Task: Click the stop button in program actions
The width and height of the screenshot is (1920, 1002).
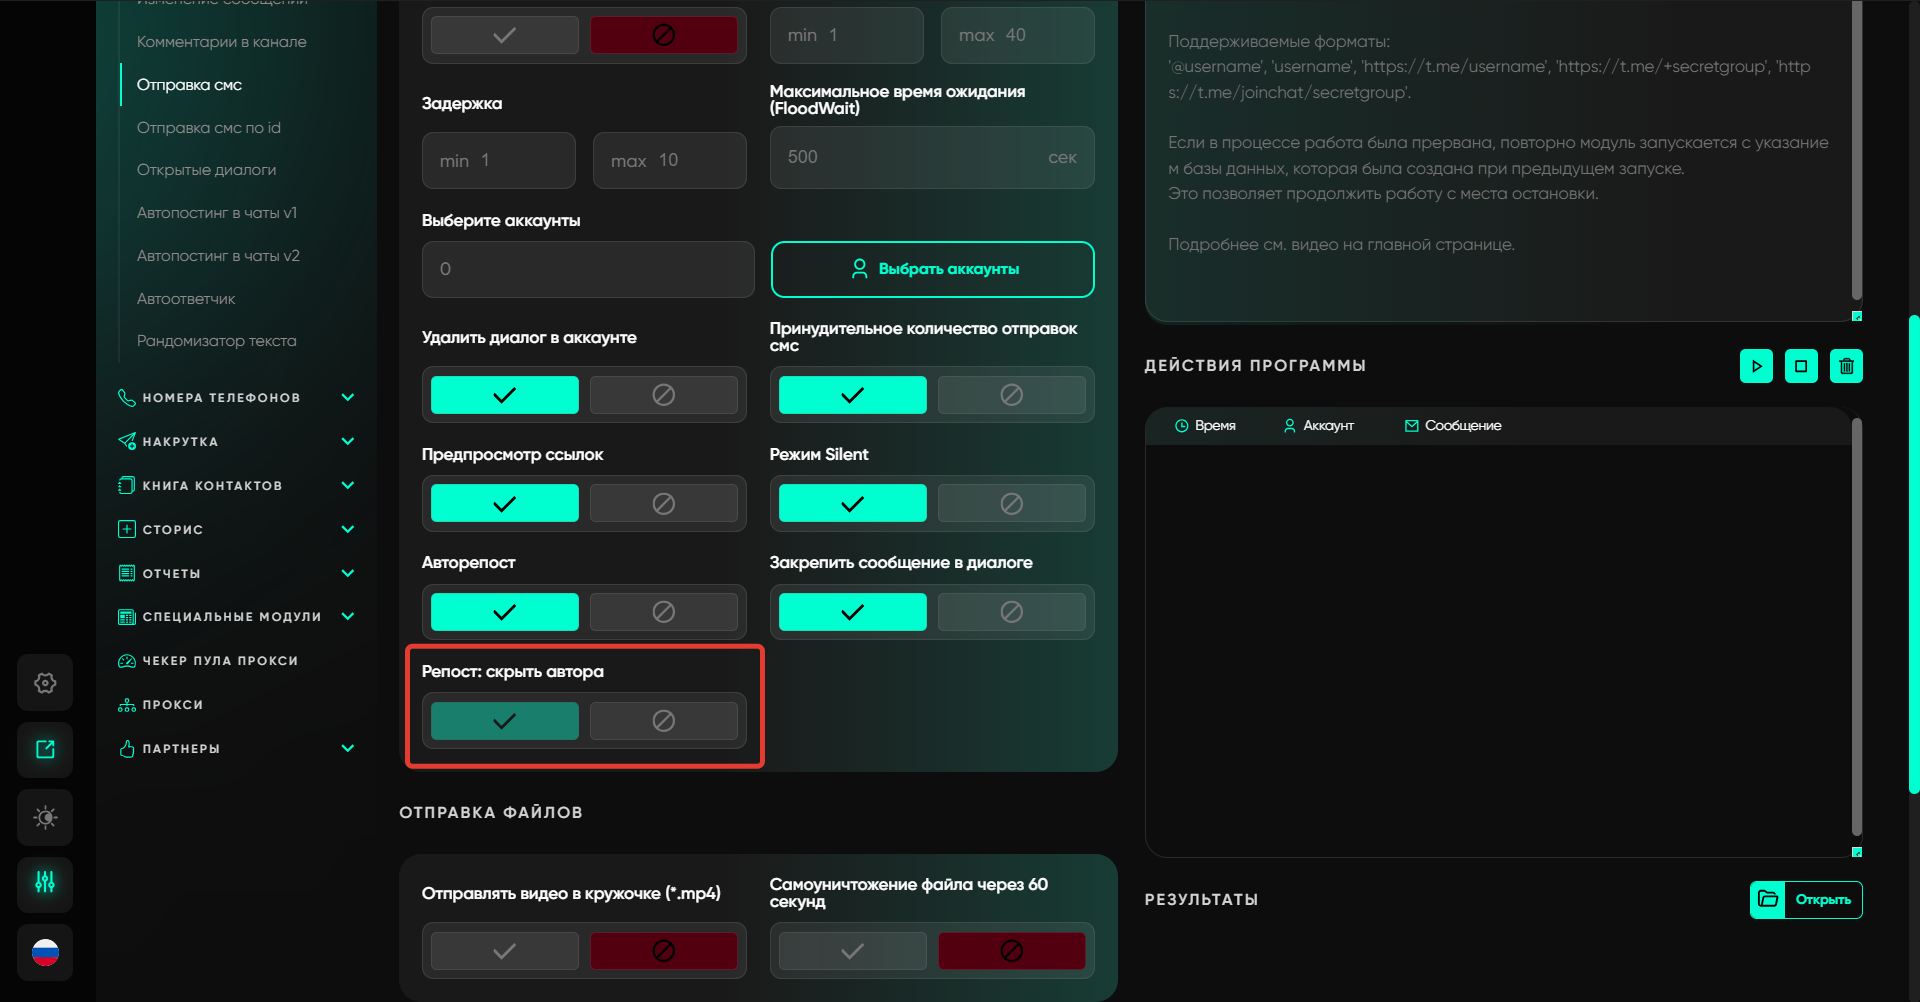Action: [1801, 366]
